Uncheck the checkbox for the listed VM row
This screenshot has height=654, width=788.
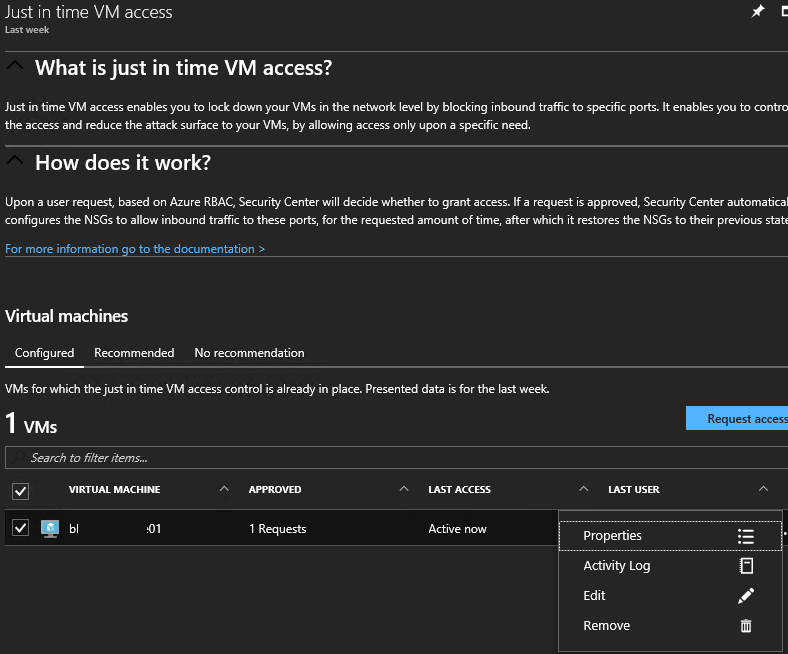point(20,529)
